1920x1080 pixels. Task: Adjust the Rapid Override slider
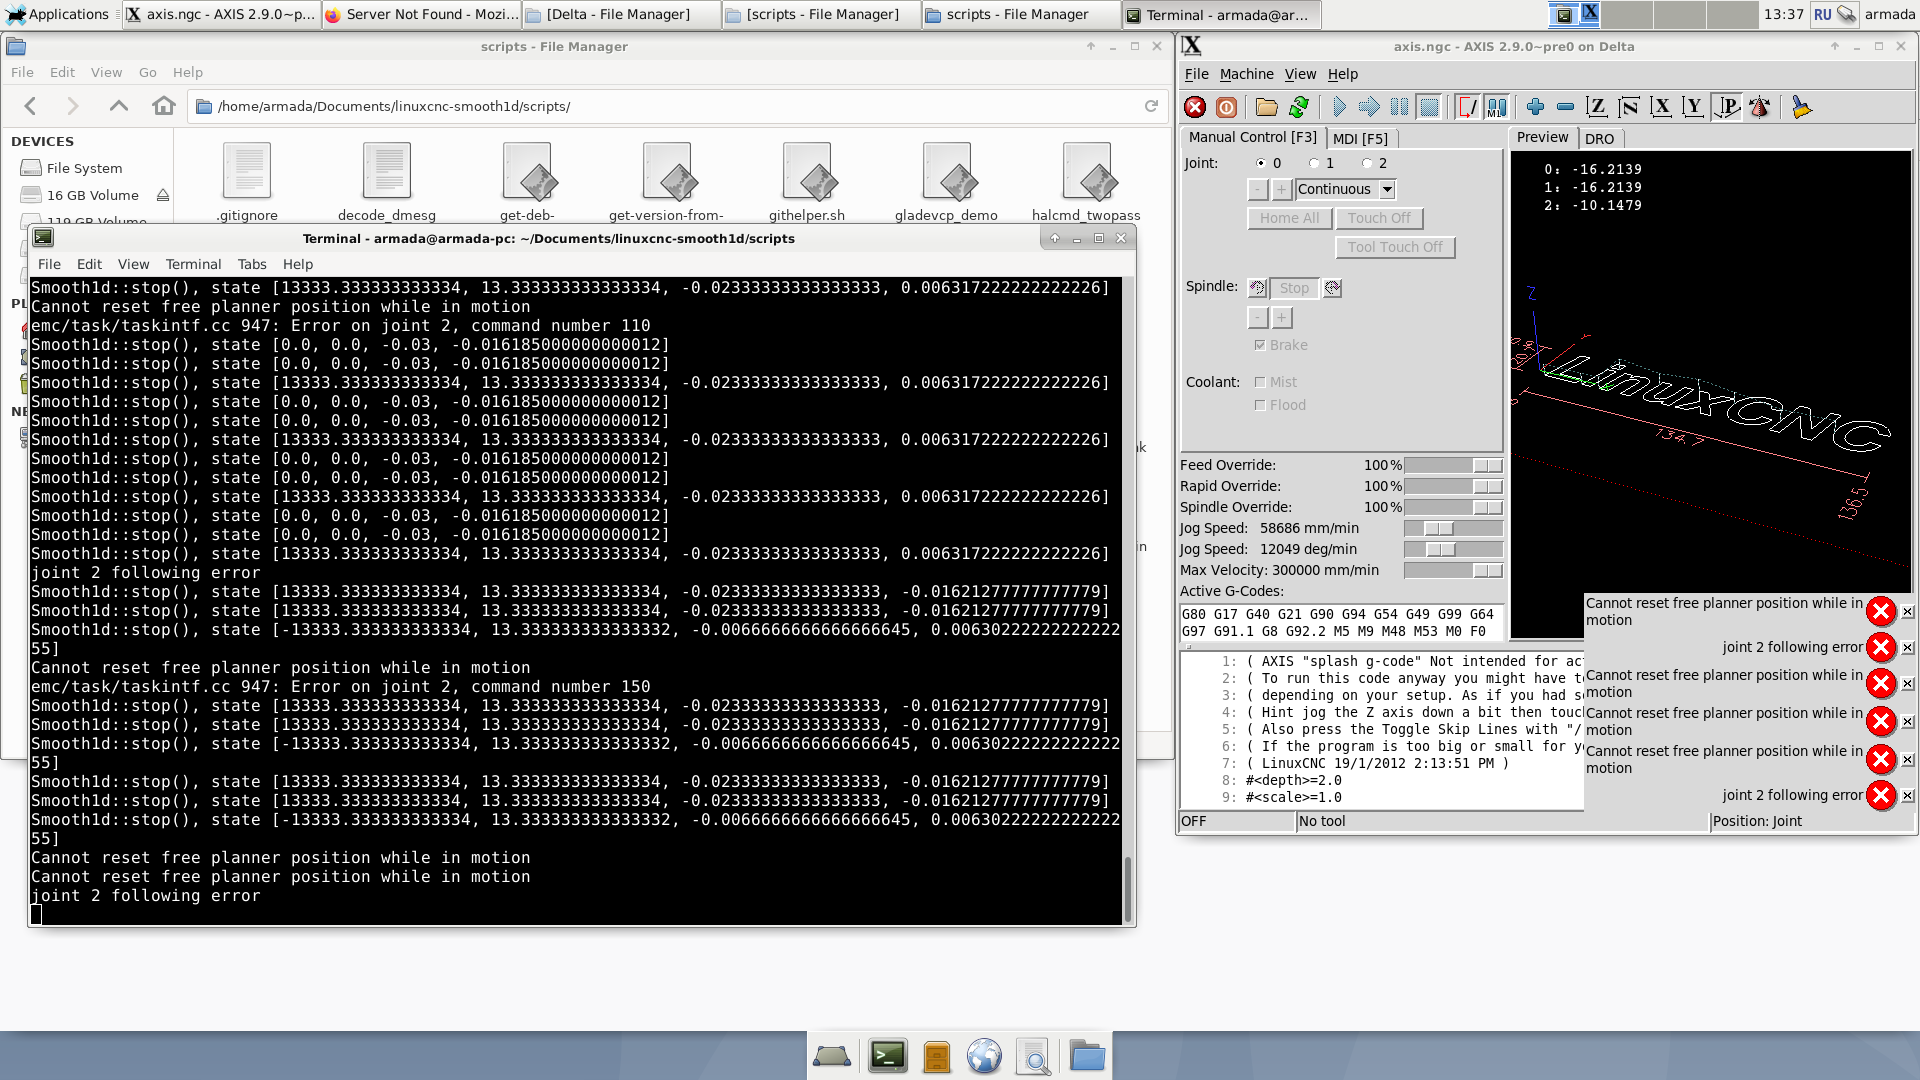point(1453,486)
